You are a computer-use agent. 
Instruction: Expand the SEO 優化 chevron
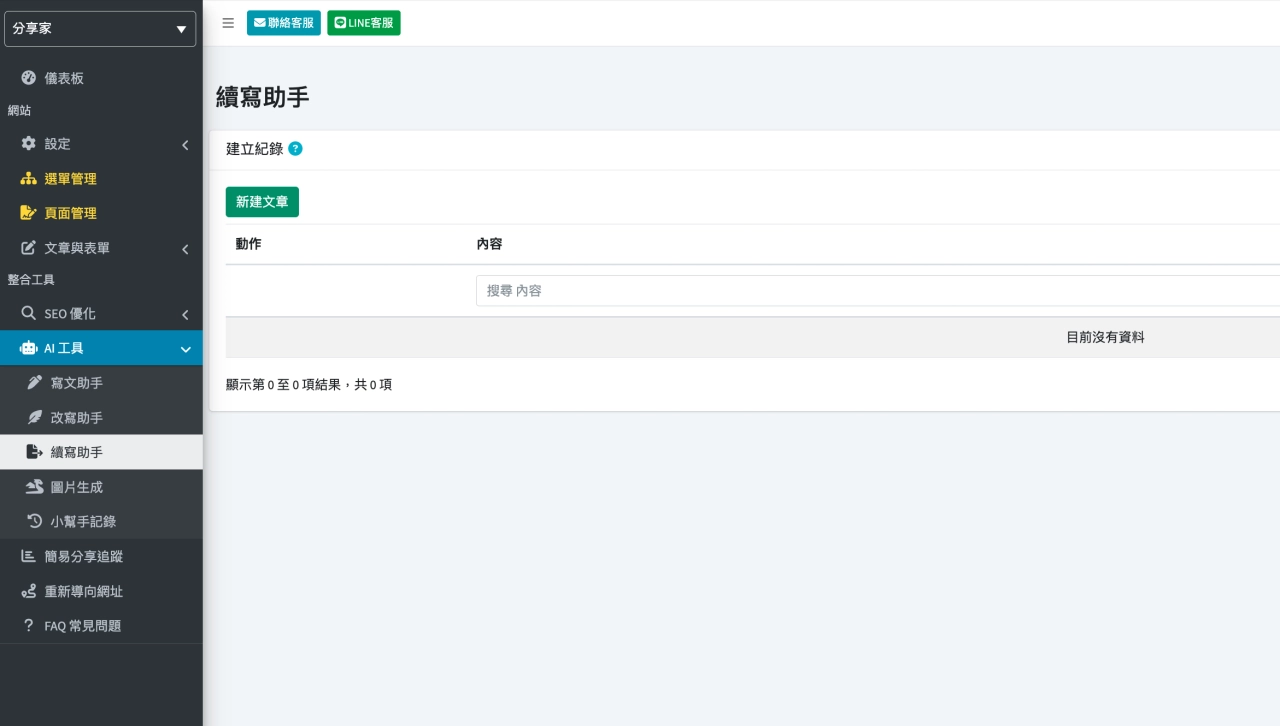click(x=185, y=315)
